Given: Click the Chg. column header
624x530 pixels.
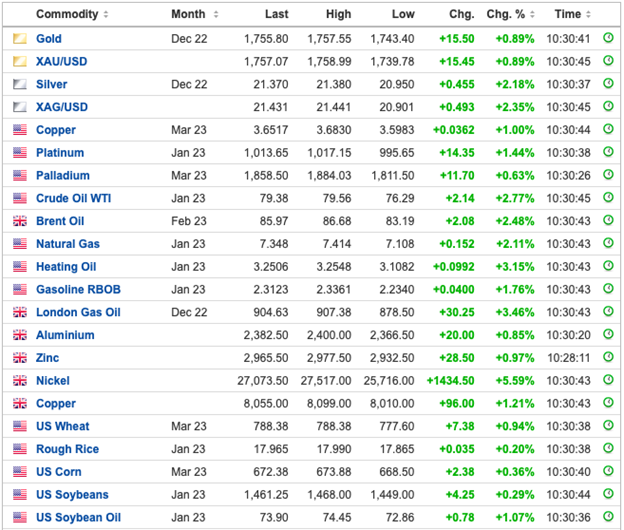Looking at the screenshot, I should coord(462,14).
